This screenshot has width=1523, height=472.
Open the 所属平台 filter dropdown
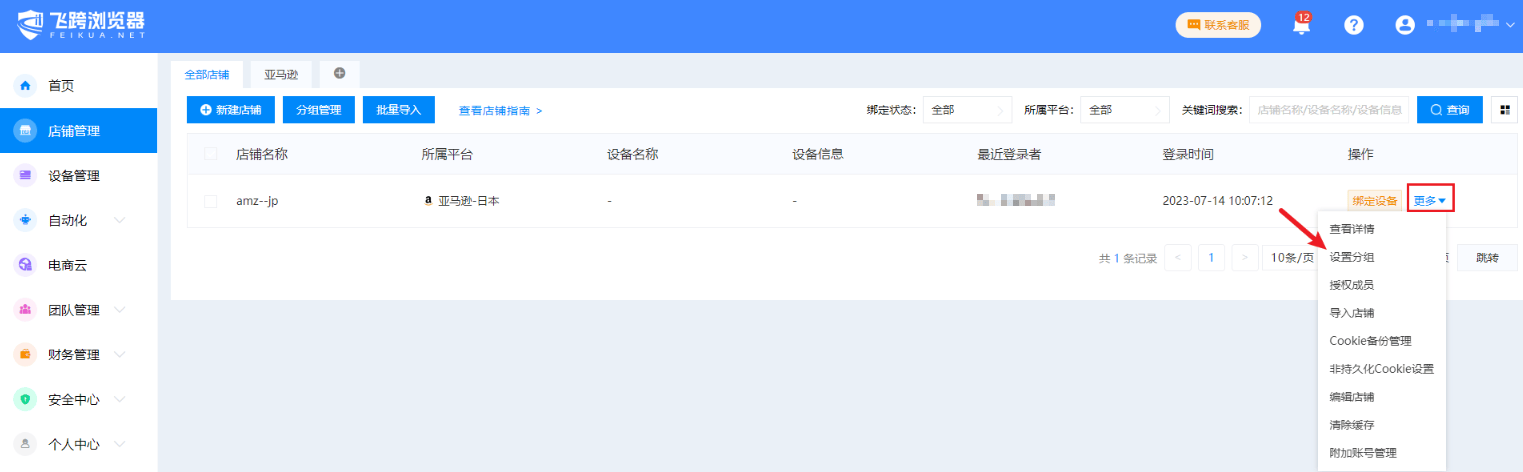1125,110
